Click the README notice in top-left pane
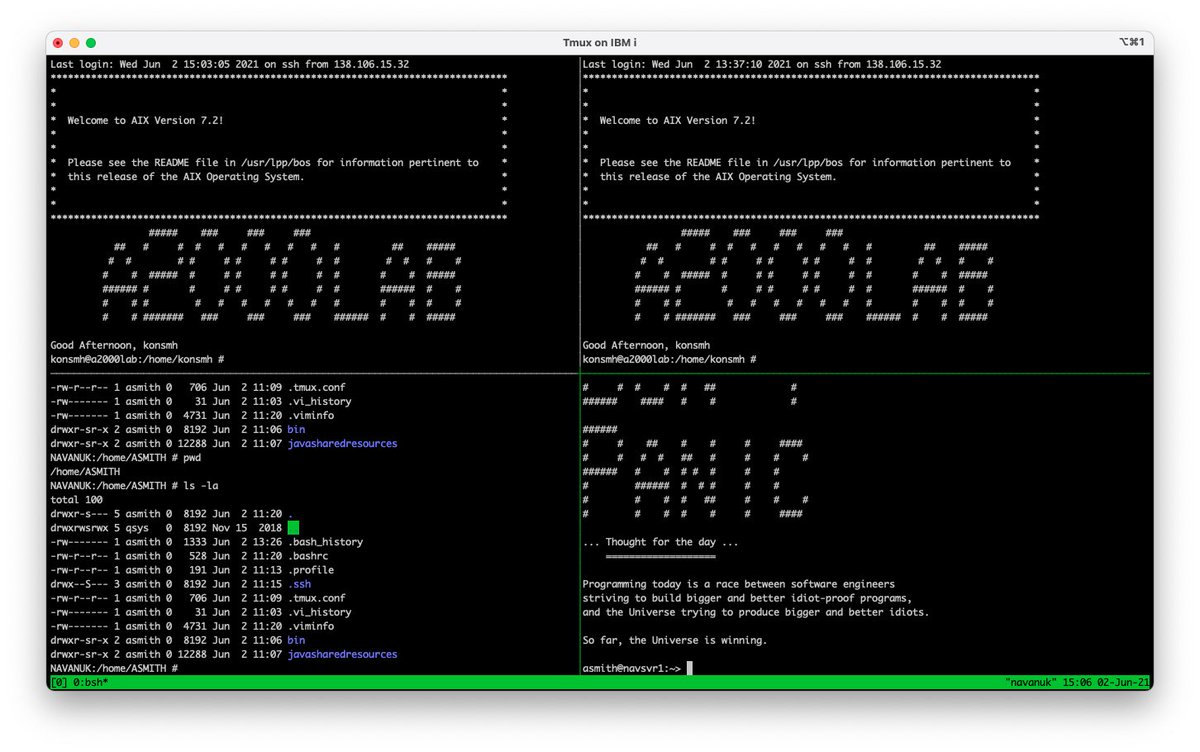 coord(273,169)
